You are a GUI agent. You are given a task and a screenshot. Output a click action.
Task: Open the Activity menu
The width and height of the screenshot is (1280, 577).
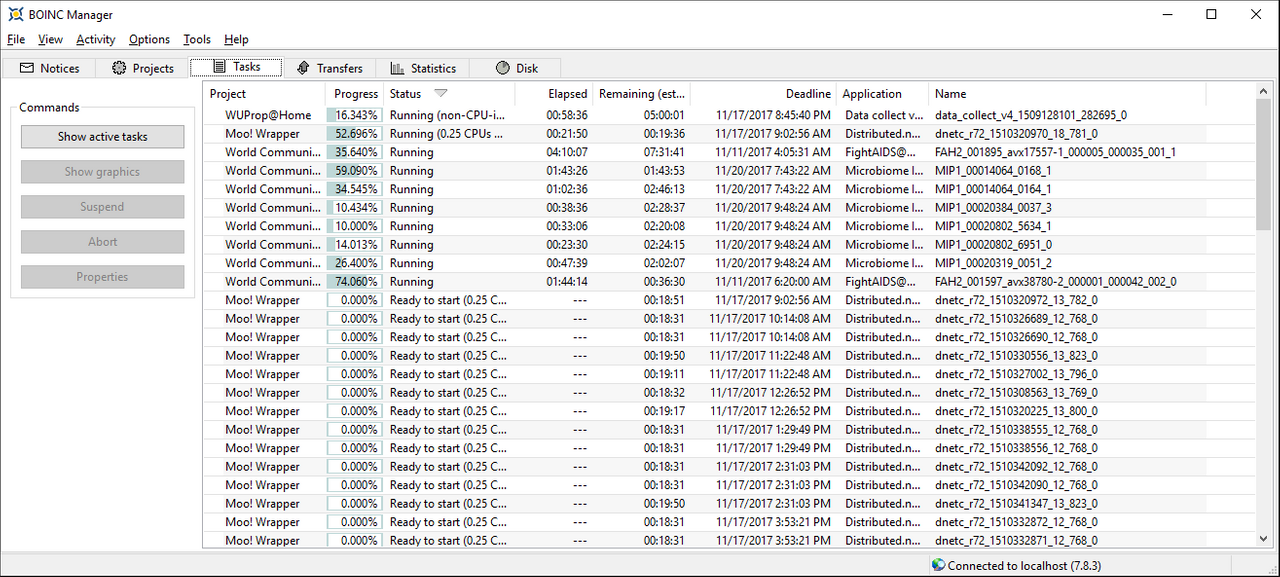coord(96,39)
